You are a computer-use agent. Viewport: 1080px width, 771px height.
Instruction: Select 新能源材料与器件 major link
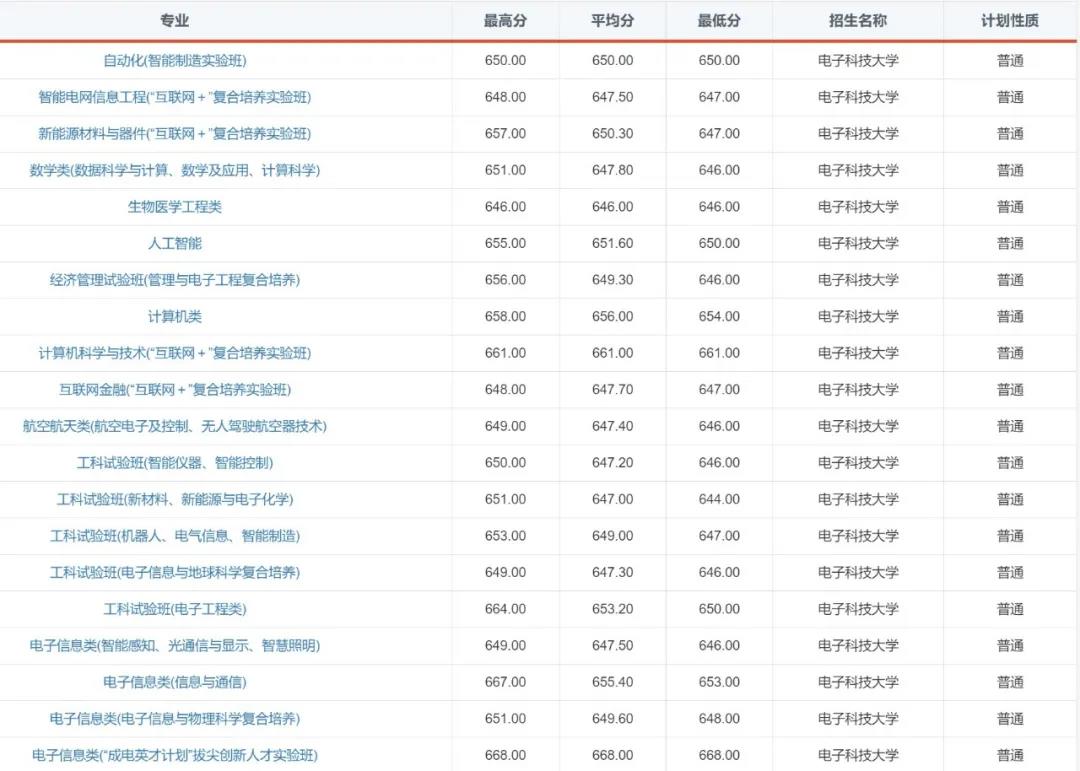[175, 133]
